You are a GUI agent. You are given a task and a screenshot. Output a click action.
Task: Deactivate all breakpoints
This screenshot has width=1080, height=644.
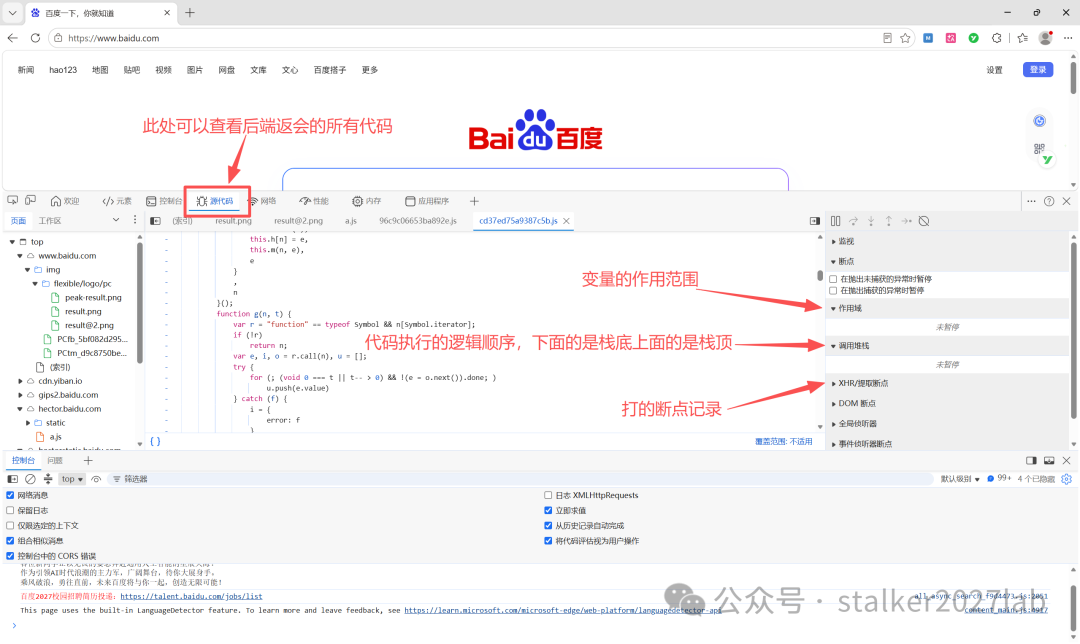924,221
